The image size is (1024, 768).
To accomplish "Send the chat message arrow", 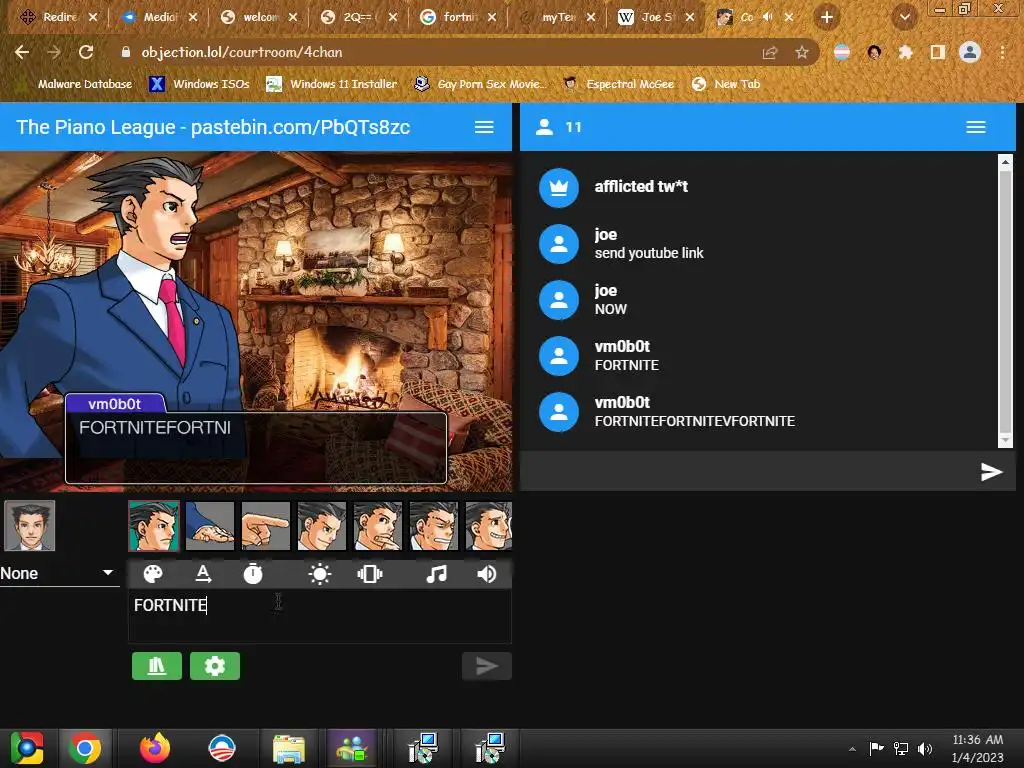I will [991, 472].
